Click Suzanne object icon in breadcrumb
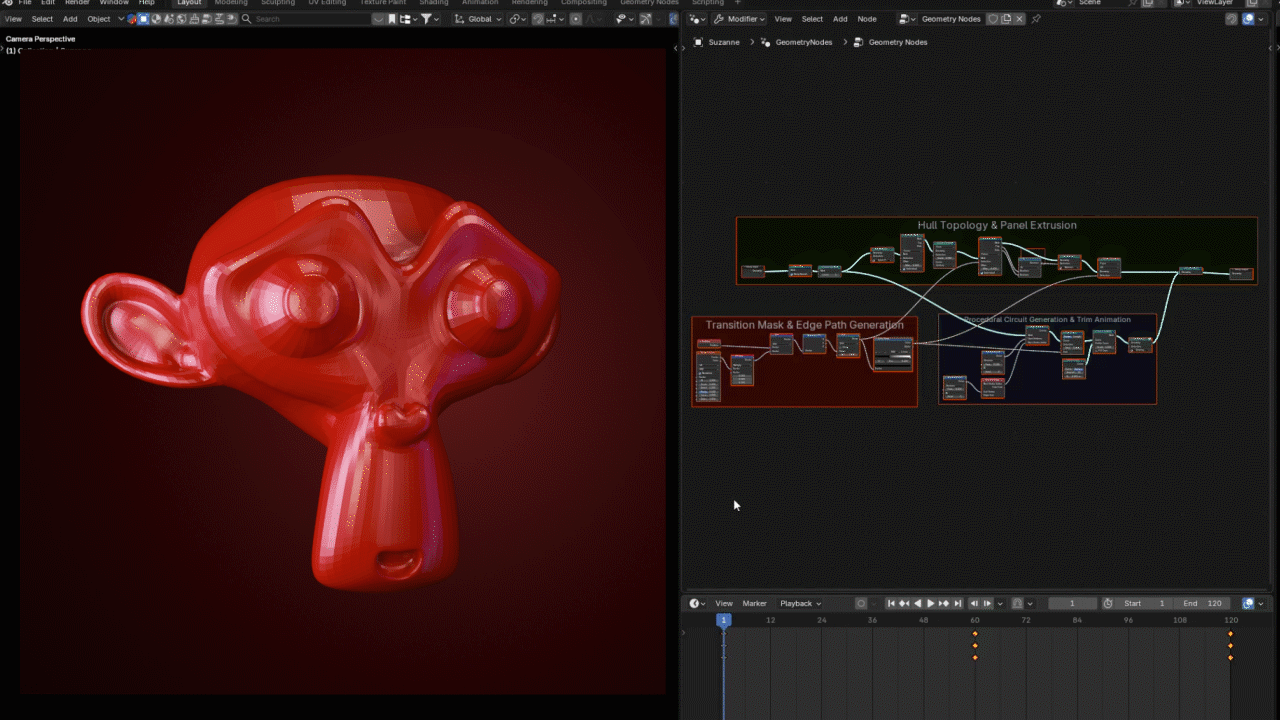This screenshot has height=720, width=1280. pos(698,42)
